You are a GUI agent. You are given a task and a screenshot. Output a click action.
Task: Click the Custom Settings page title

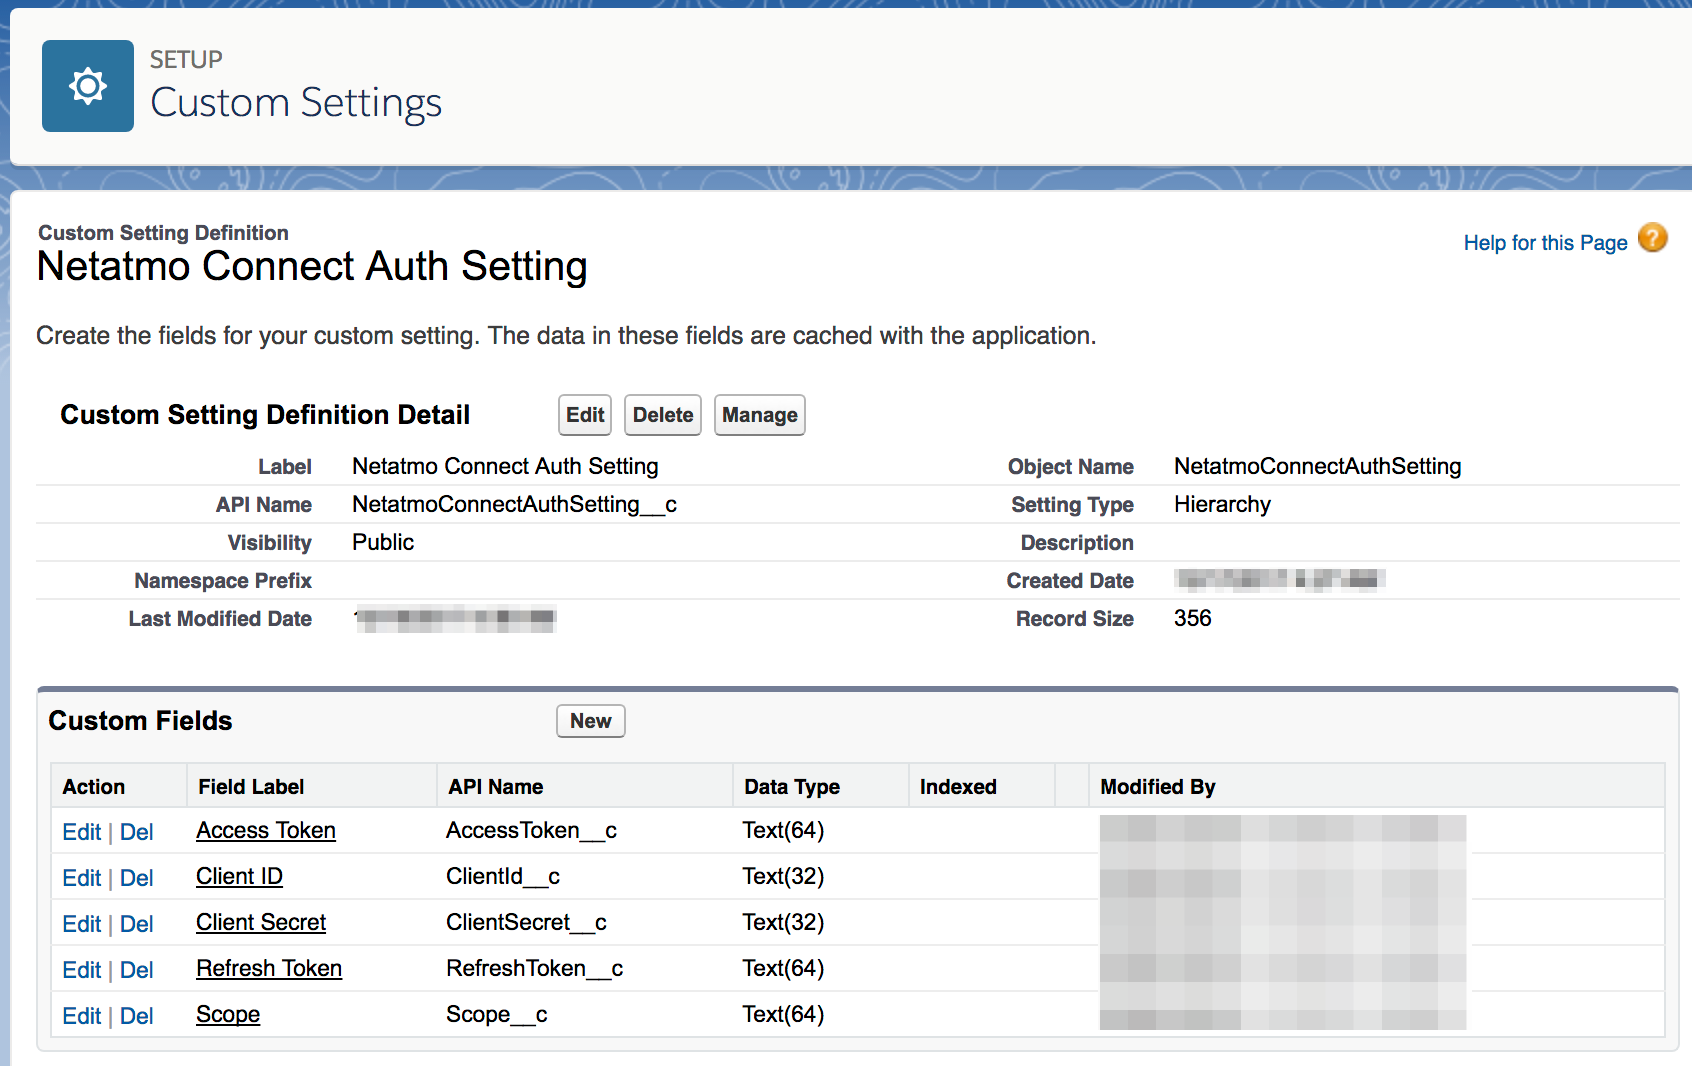click(x=296, y=104)
